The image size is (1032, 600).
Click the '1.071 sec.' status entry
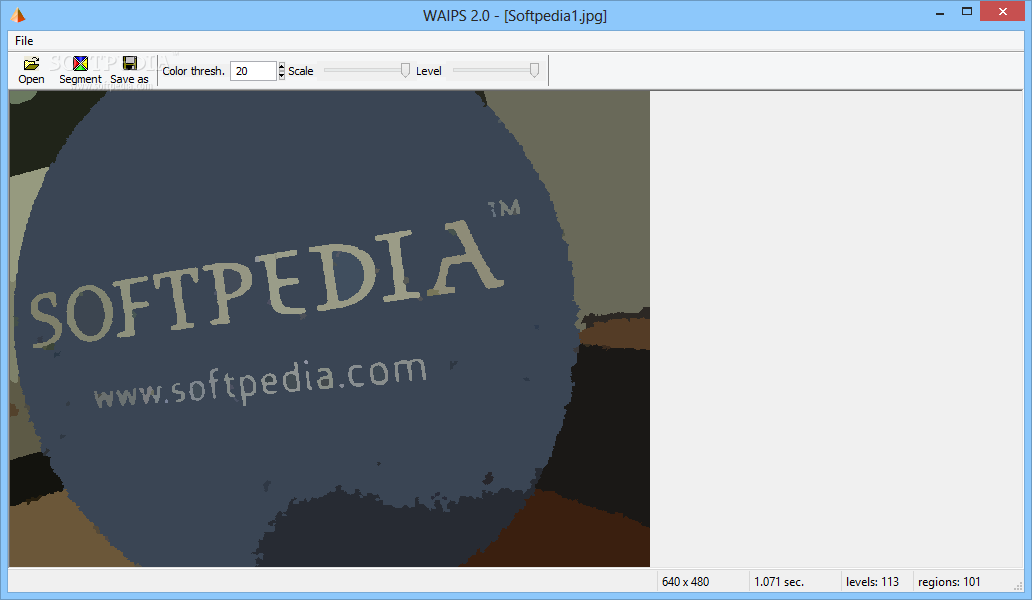(779, 582)
